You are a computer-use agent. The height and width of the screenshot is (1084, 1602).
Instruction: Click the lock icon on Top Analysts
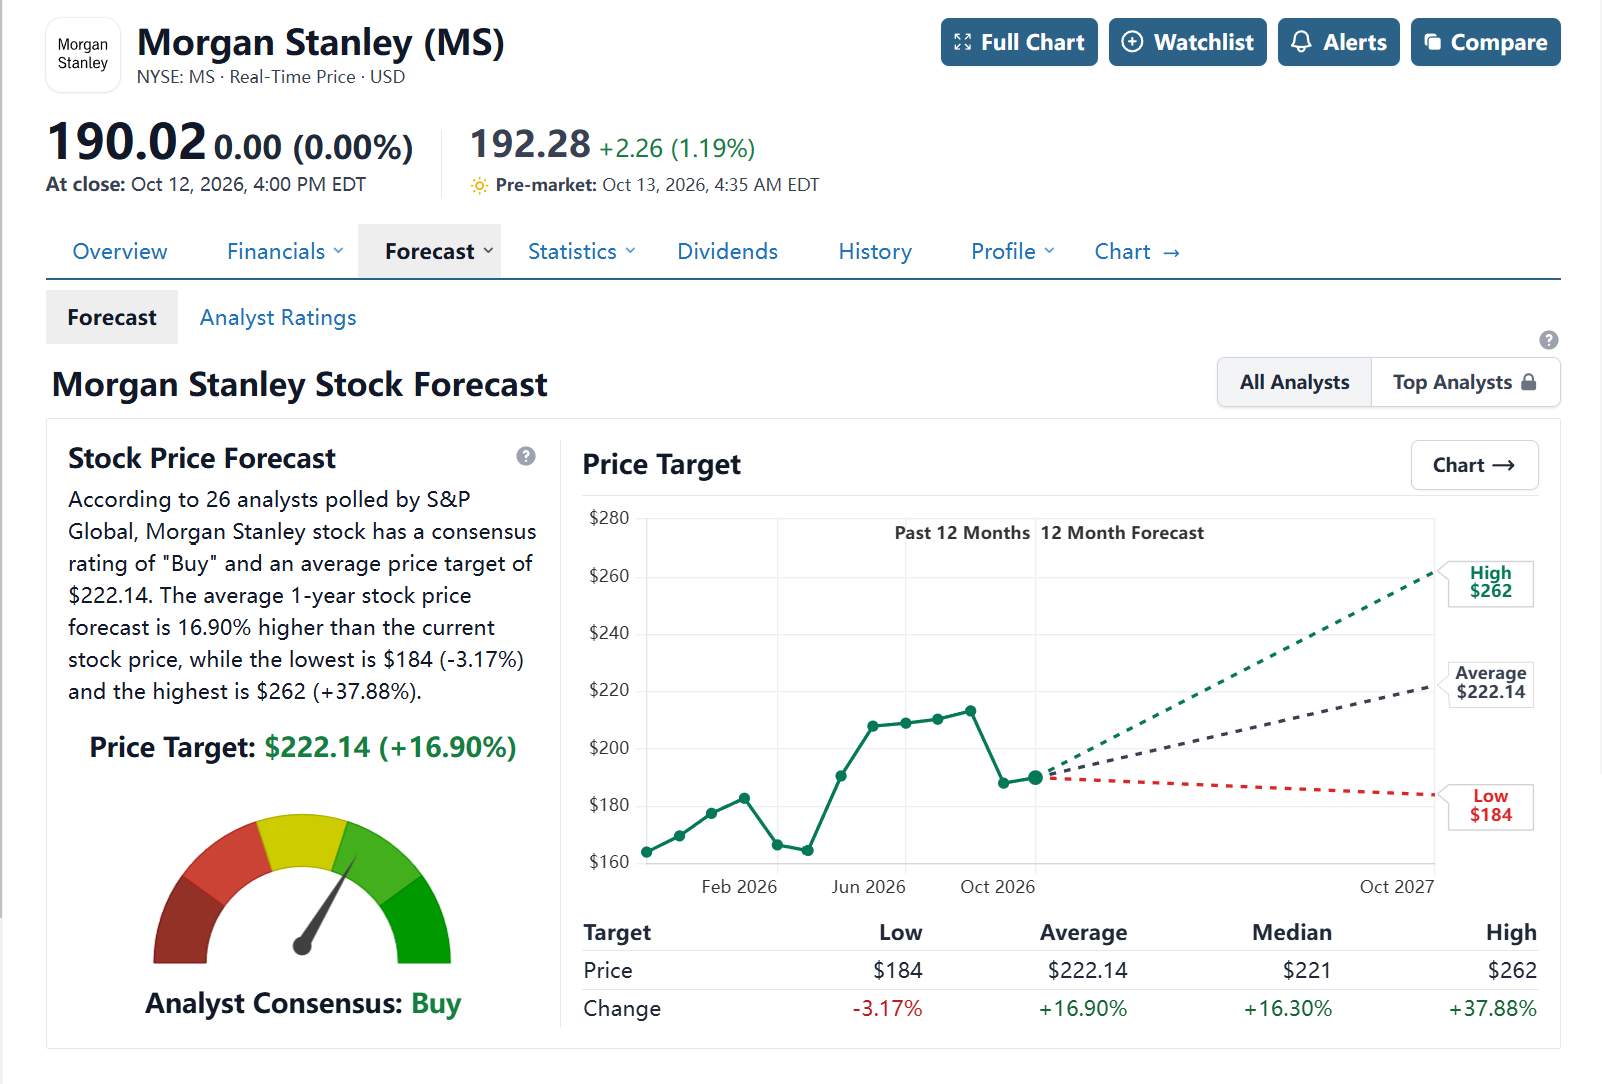1528,382
